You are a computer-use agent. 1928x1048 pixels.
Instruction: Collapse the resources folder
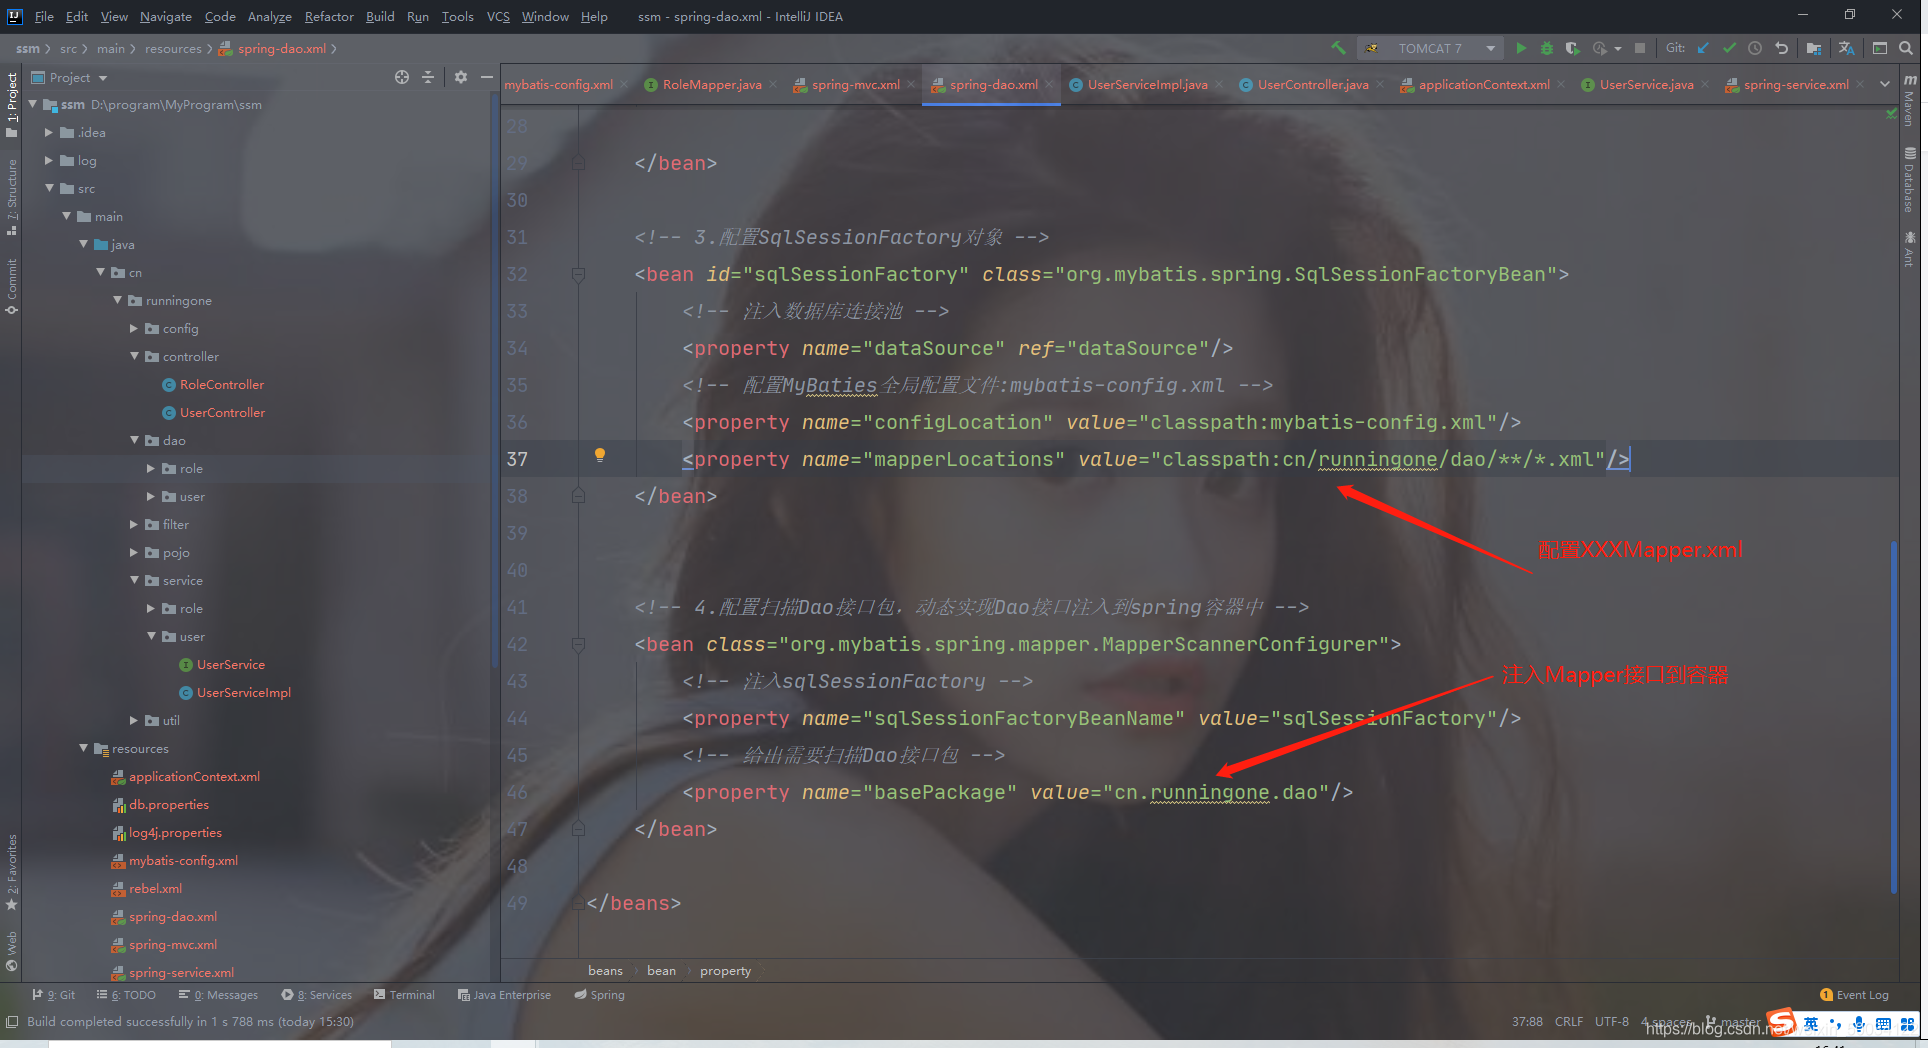click(x=83, y=748)
